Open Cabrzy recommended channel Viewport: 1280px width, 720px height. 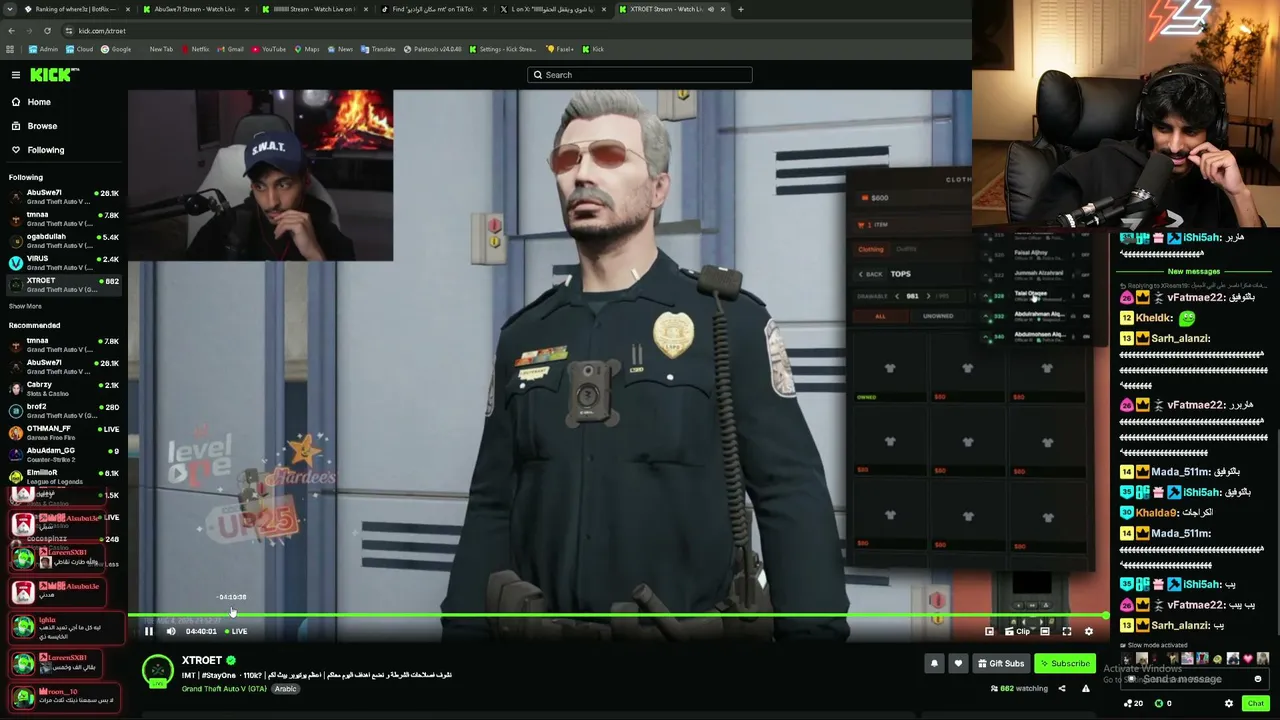pyautogui.click(x=63, y=389)
